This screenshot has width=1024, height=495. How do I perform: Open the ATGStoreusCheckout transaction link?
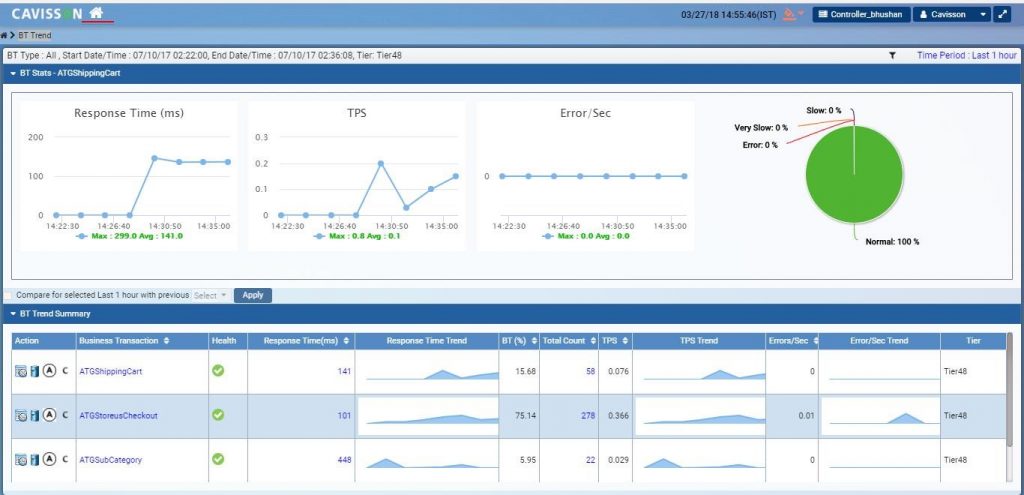[x=118, y=415]
